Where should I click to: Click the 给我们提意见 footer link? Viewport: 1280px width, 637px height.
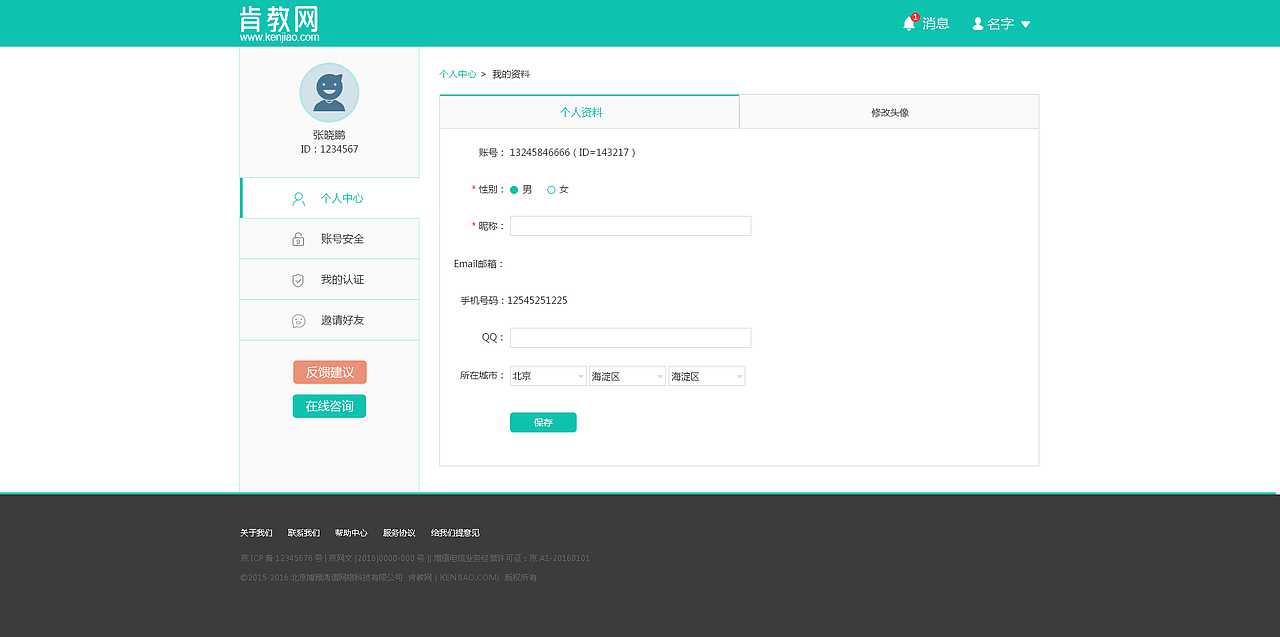coord(455,533)
